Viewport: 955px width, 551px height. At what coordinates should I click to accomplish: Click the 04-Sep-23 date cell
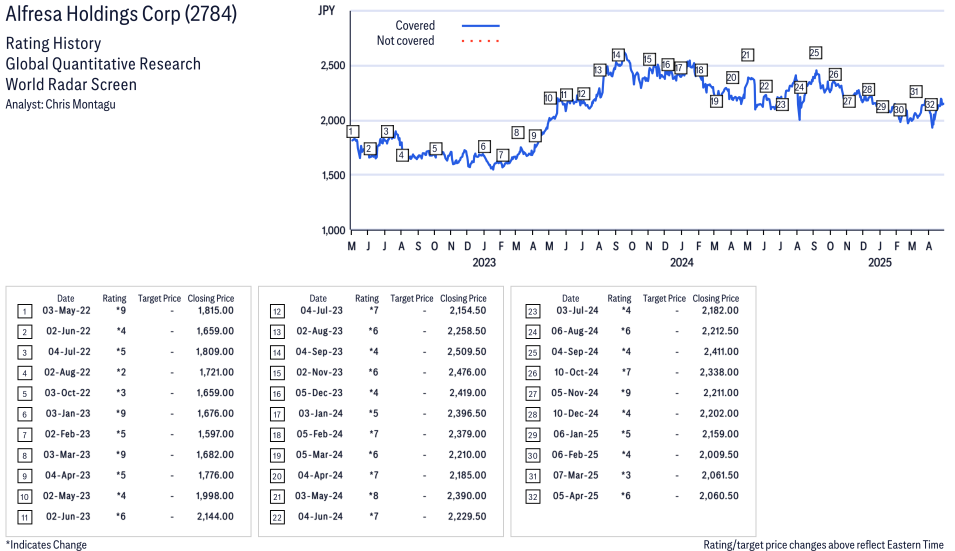pos(319,352)
